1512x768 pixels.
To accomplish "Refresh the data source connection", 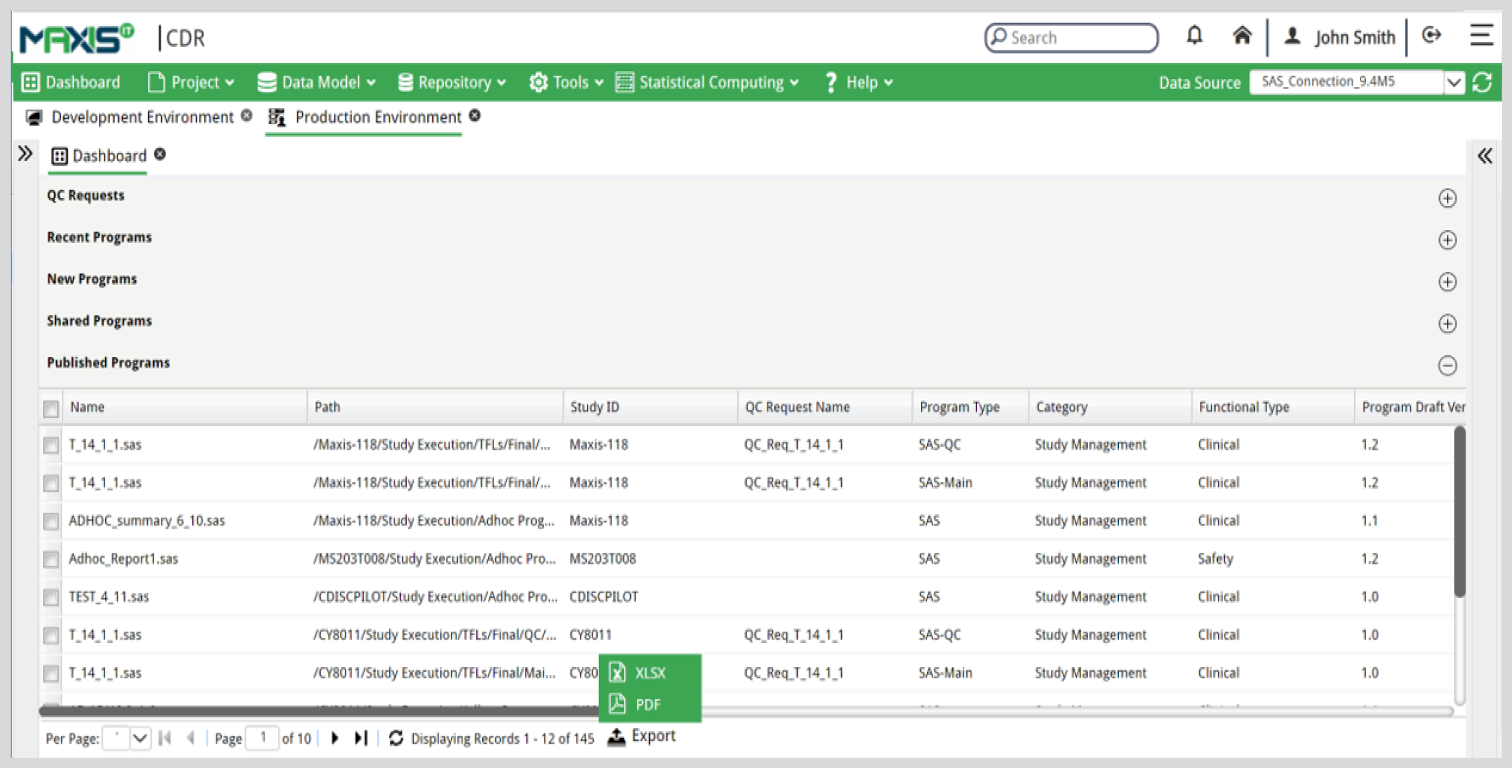I will [x=1482, y=83].
